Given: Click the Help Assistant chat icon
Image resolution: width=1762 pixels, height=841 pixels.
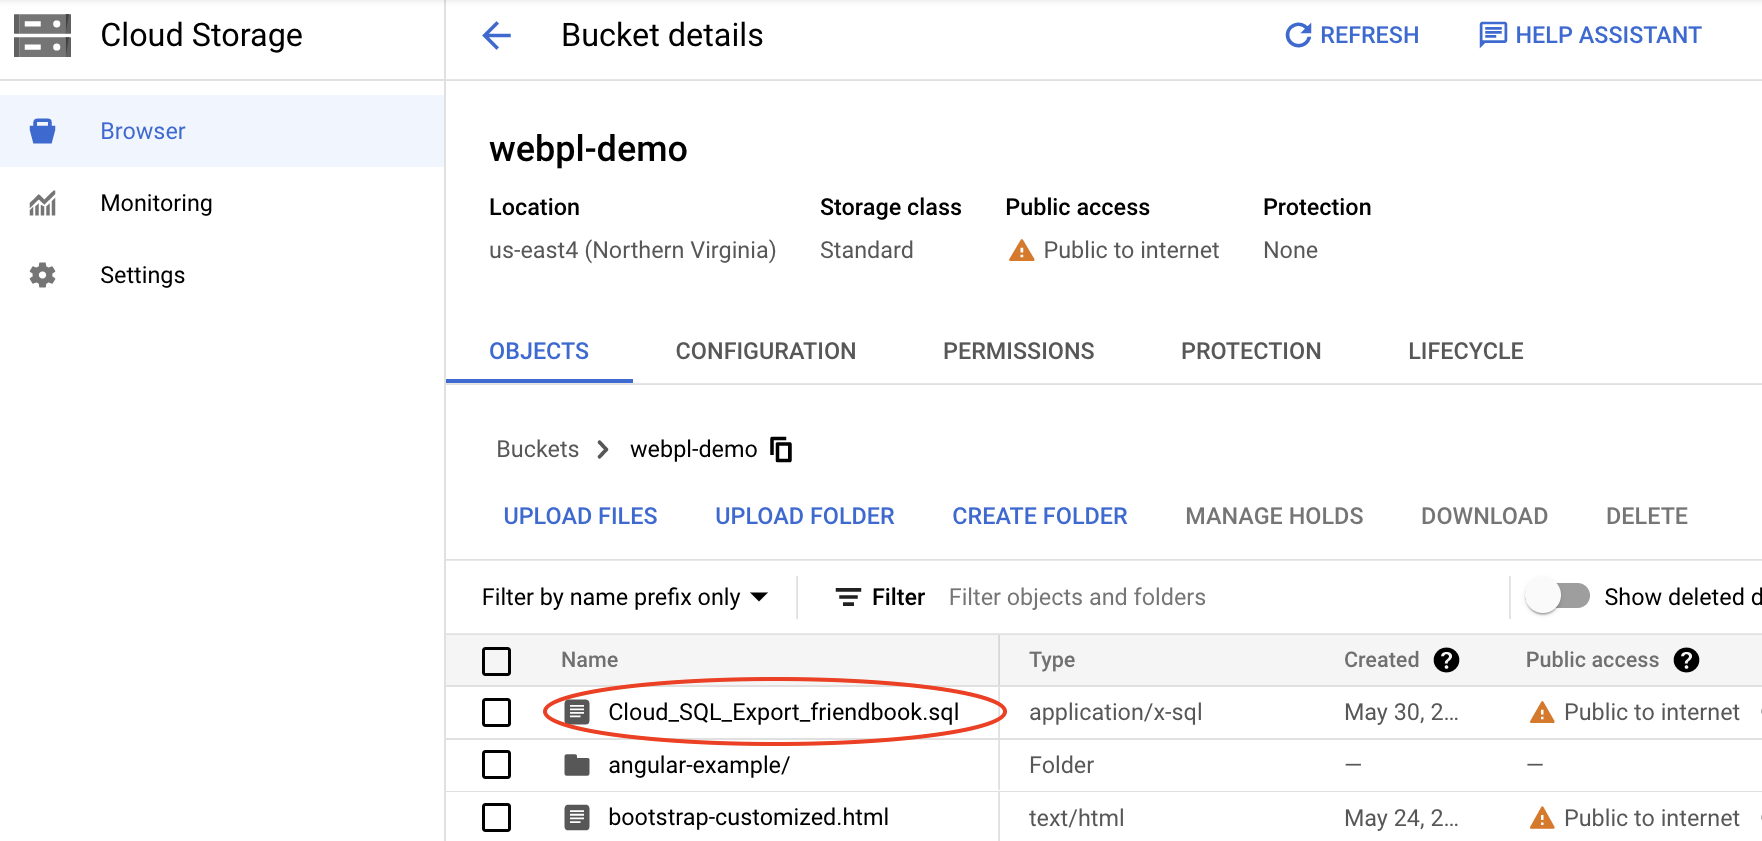Looking at the screenshot, I should pos(1493,35).
